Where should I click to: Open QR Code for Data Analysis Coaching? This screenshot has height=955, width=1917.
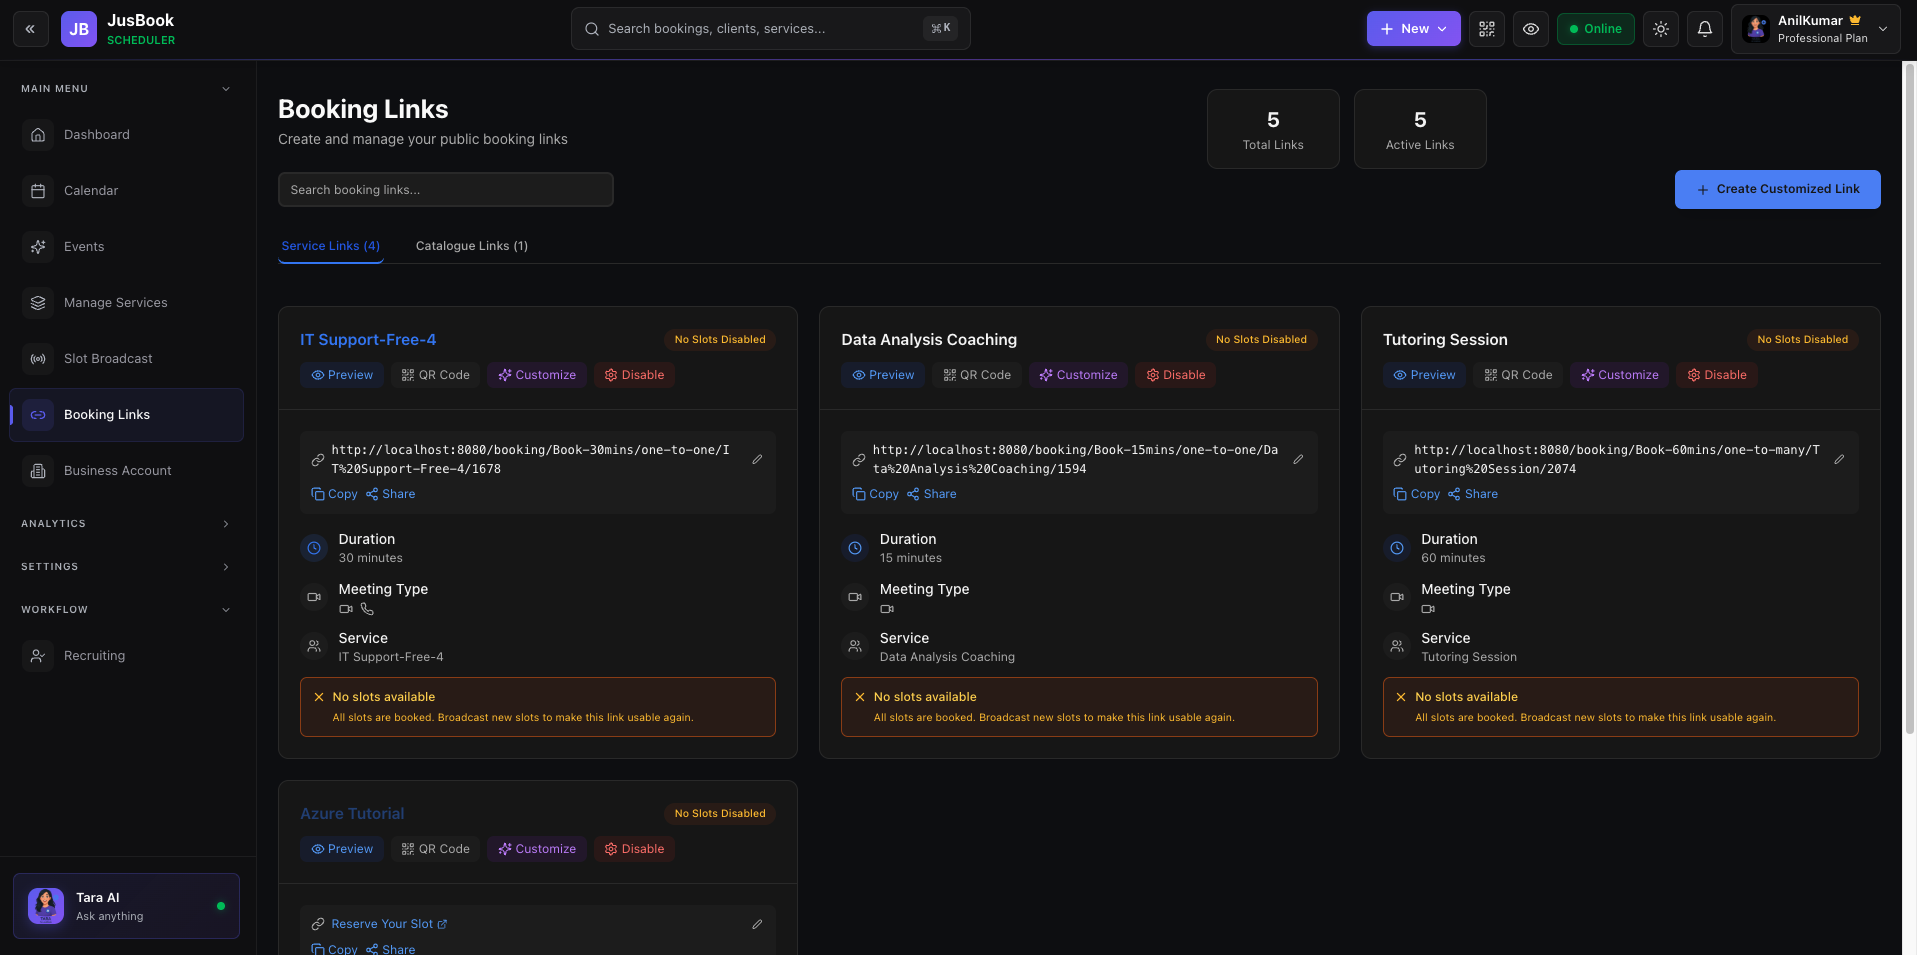coord(977,375)
